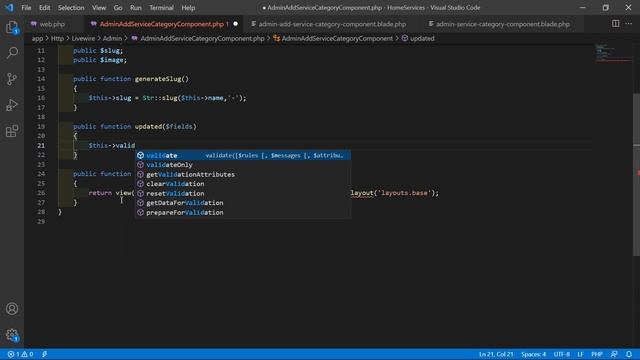Image resolution: width=640 pixels, height=360 pixels.
Task: Minimize the VS Code window
Action: point(582,7)
